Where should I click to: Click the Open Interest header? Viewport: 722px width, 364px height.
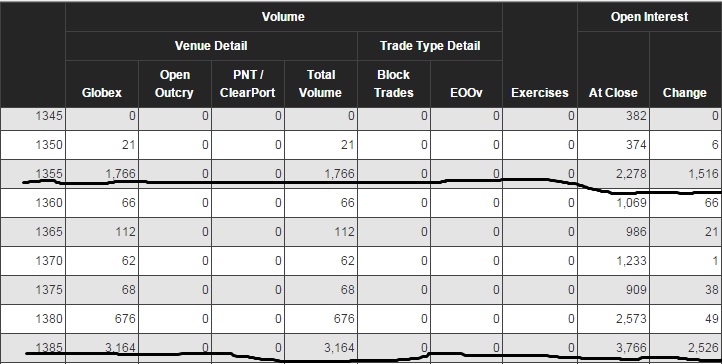click(649, 17)
